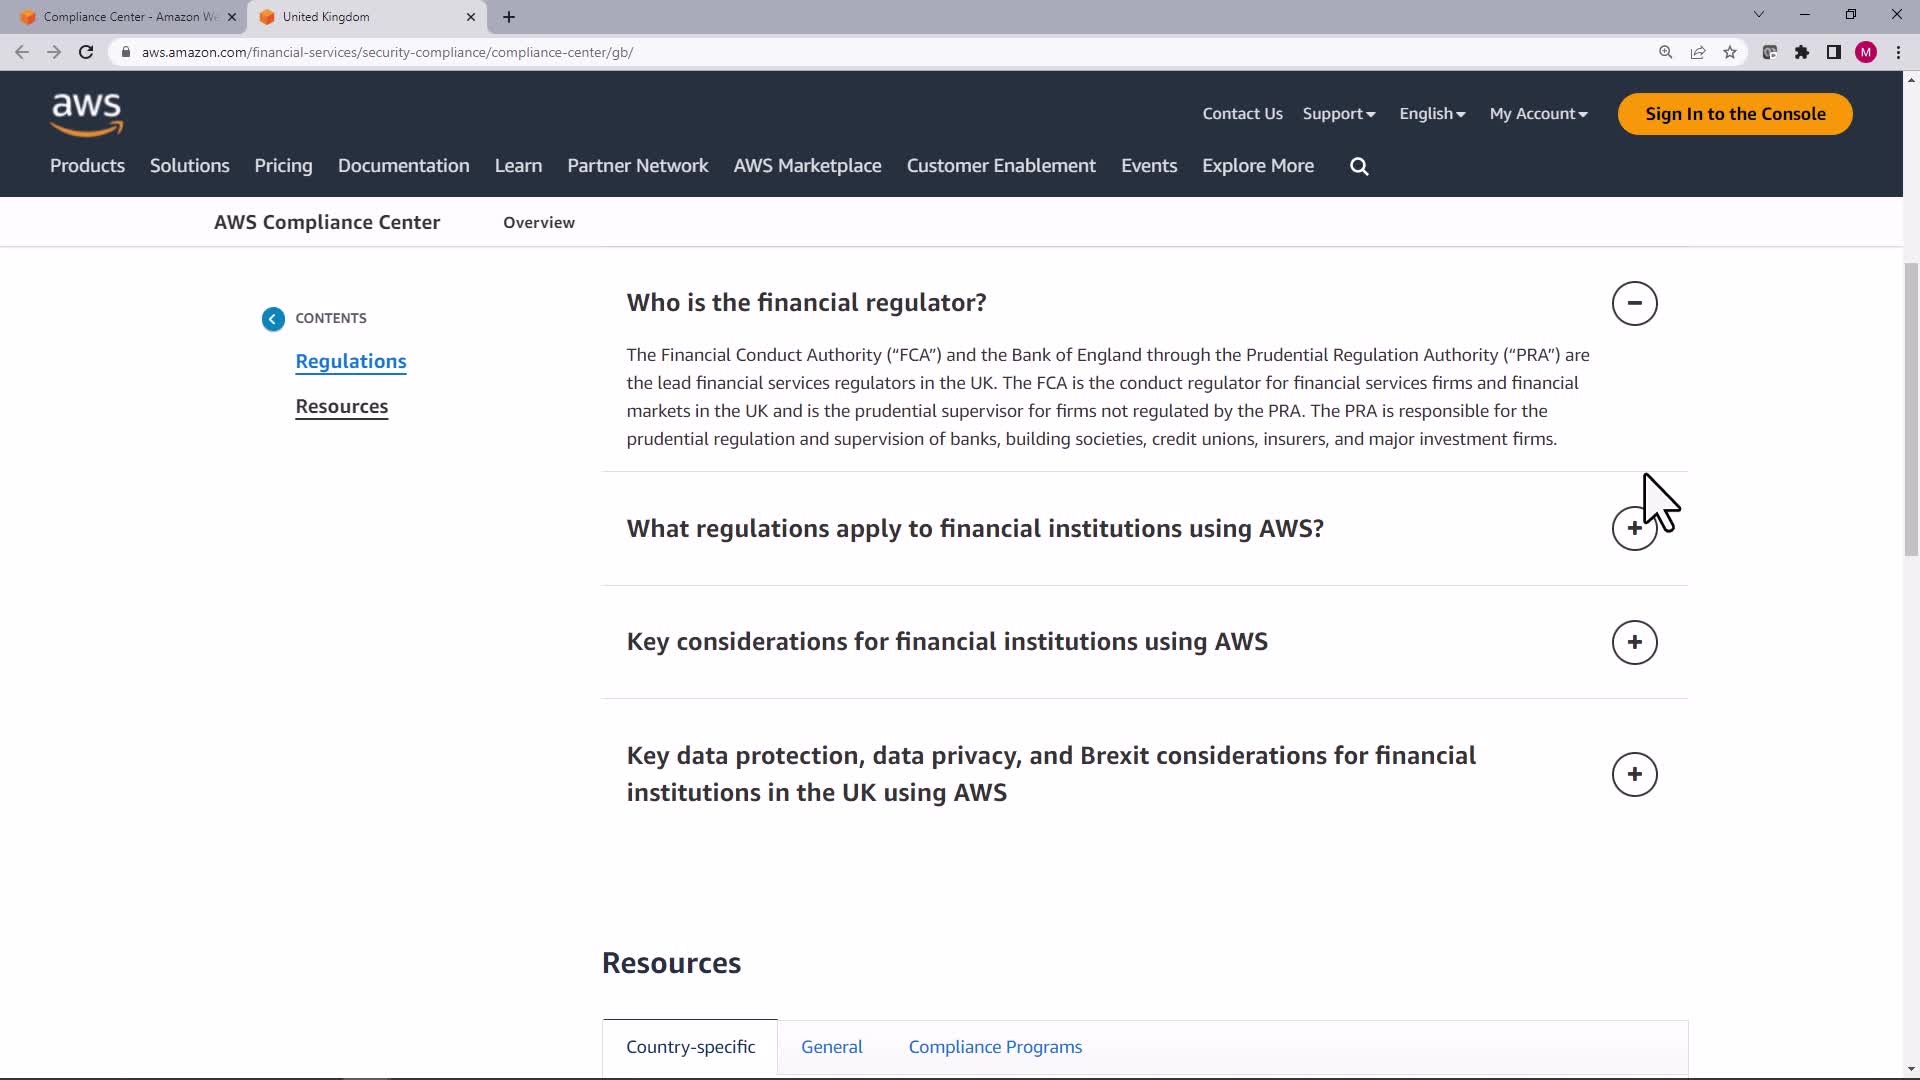The width and height of the screenshot is (1920, 1080).
Task: Click the share page icon in address bar
Action: click(1698, 52)
